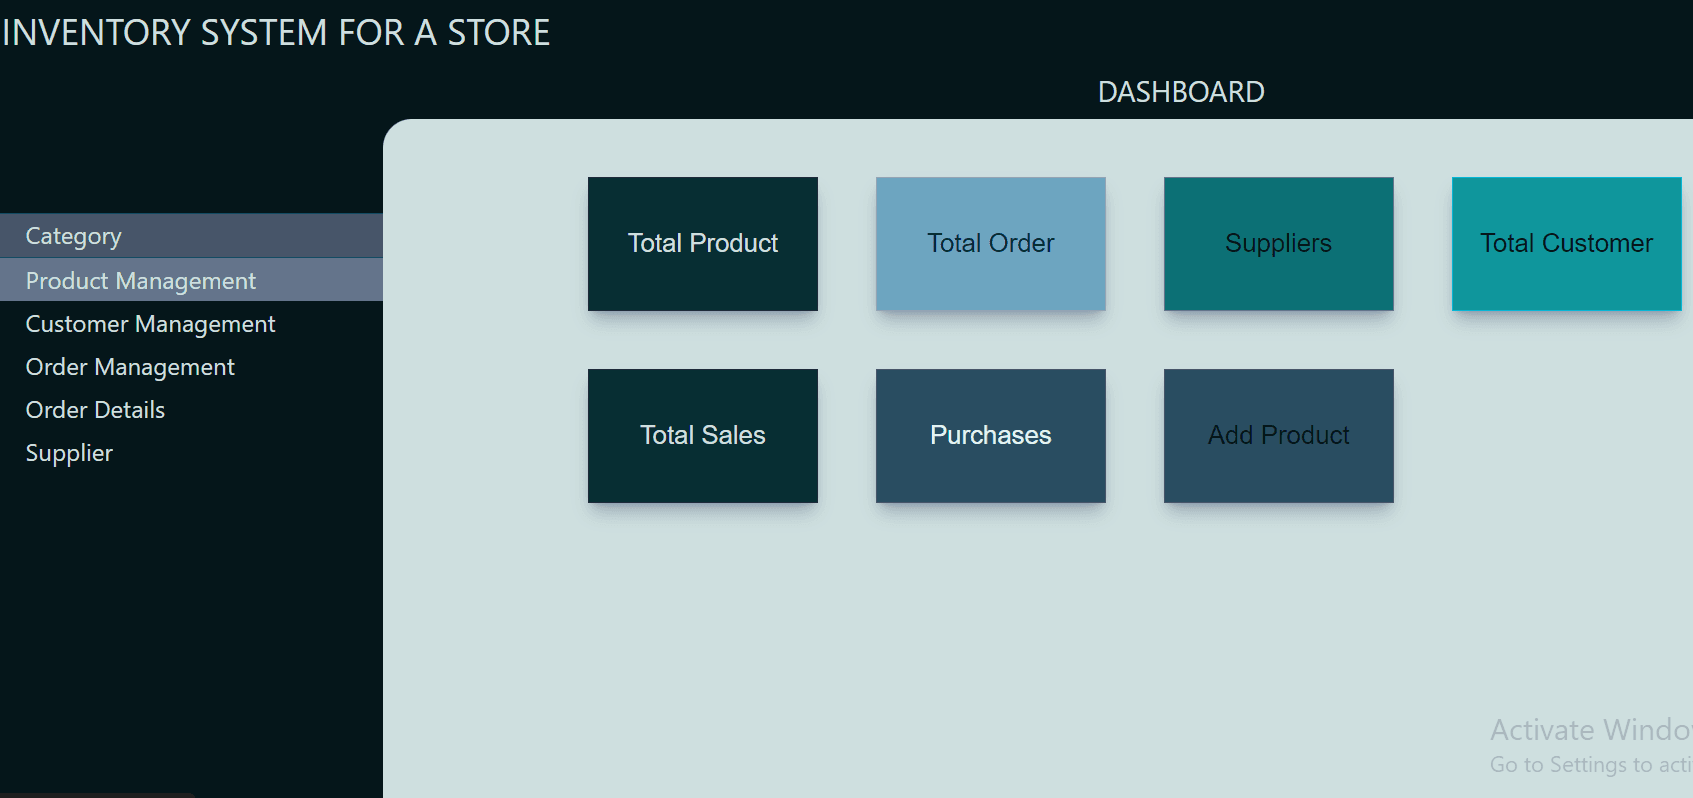Select Category in the sidebar
Screen dimensions: 1693x798
click(74, 236)
